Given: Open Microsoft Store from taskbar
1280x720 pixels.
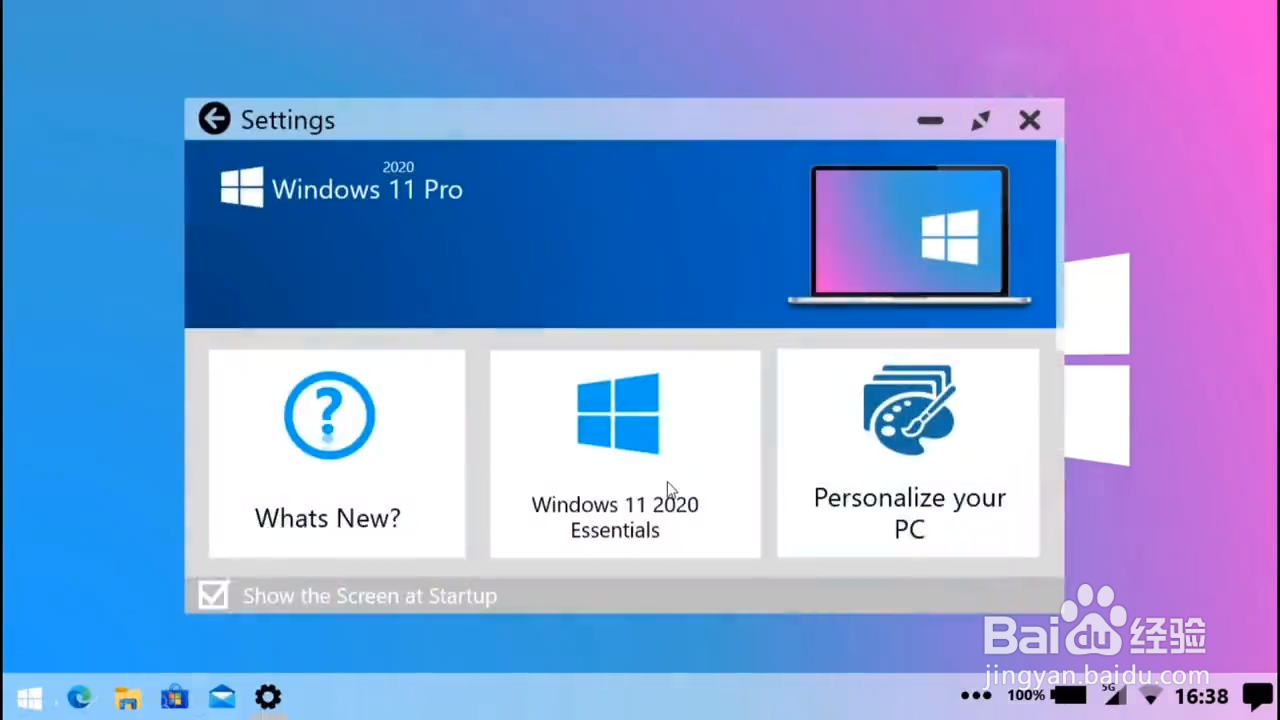Looking at the screenshot, I should [175, 697].
